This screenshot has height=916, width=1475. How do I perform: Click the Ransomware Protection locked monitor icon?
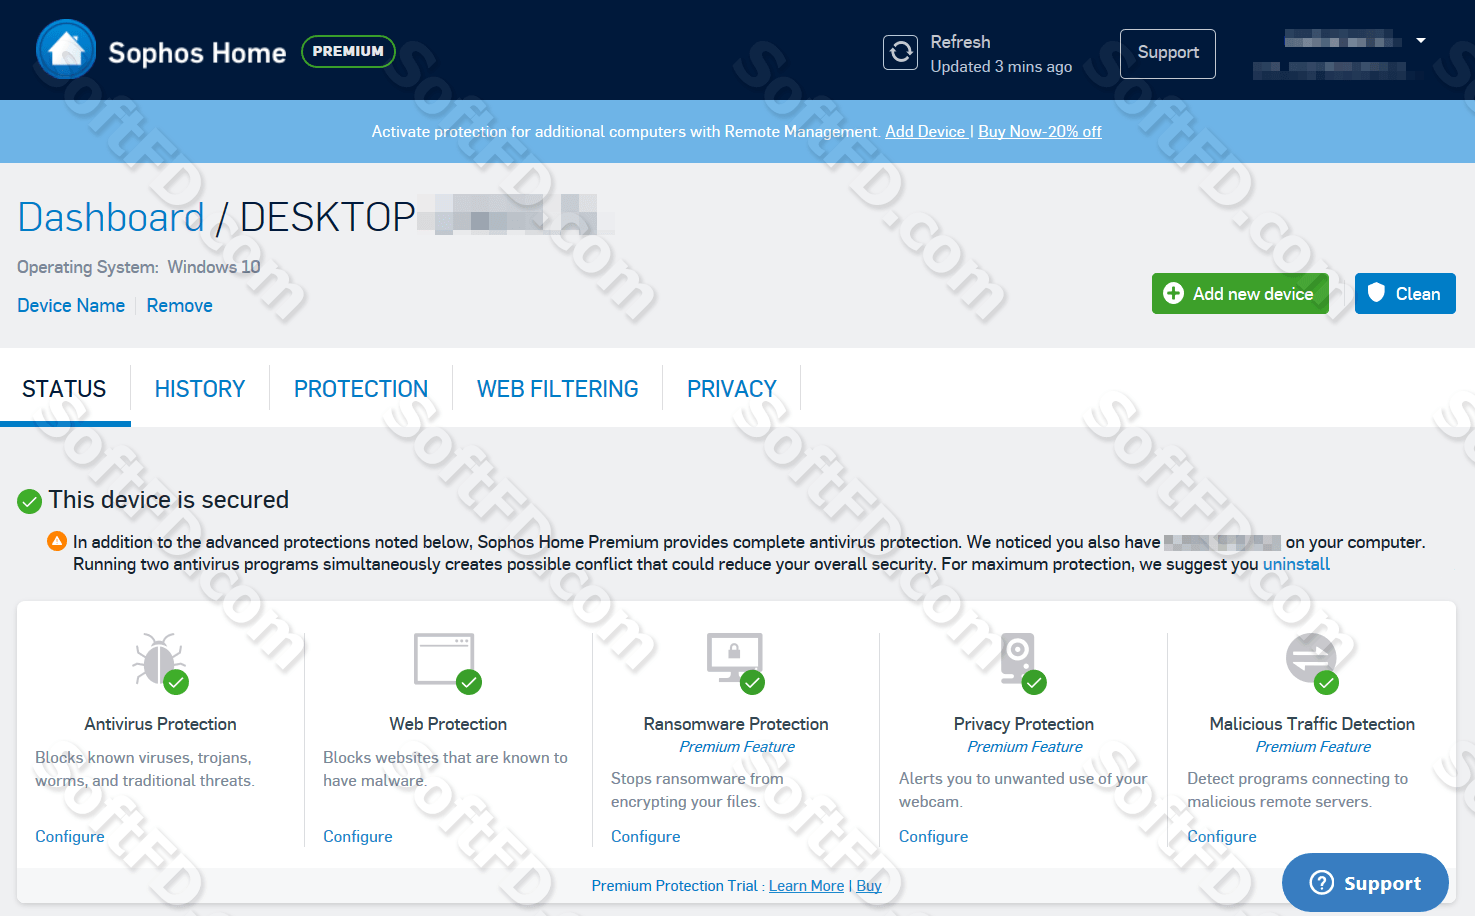coord(735,661)
